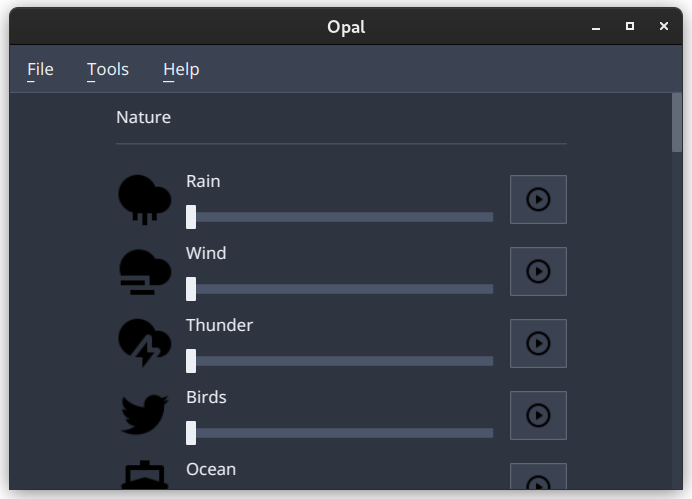This screenshot has height=499, width=692.
Task: Click the Thunder lightning cloud icon
Action: click(144, 343)
